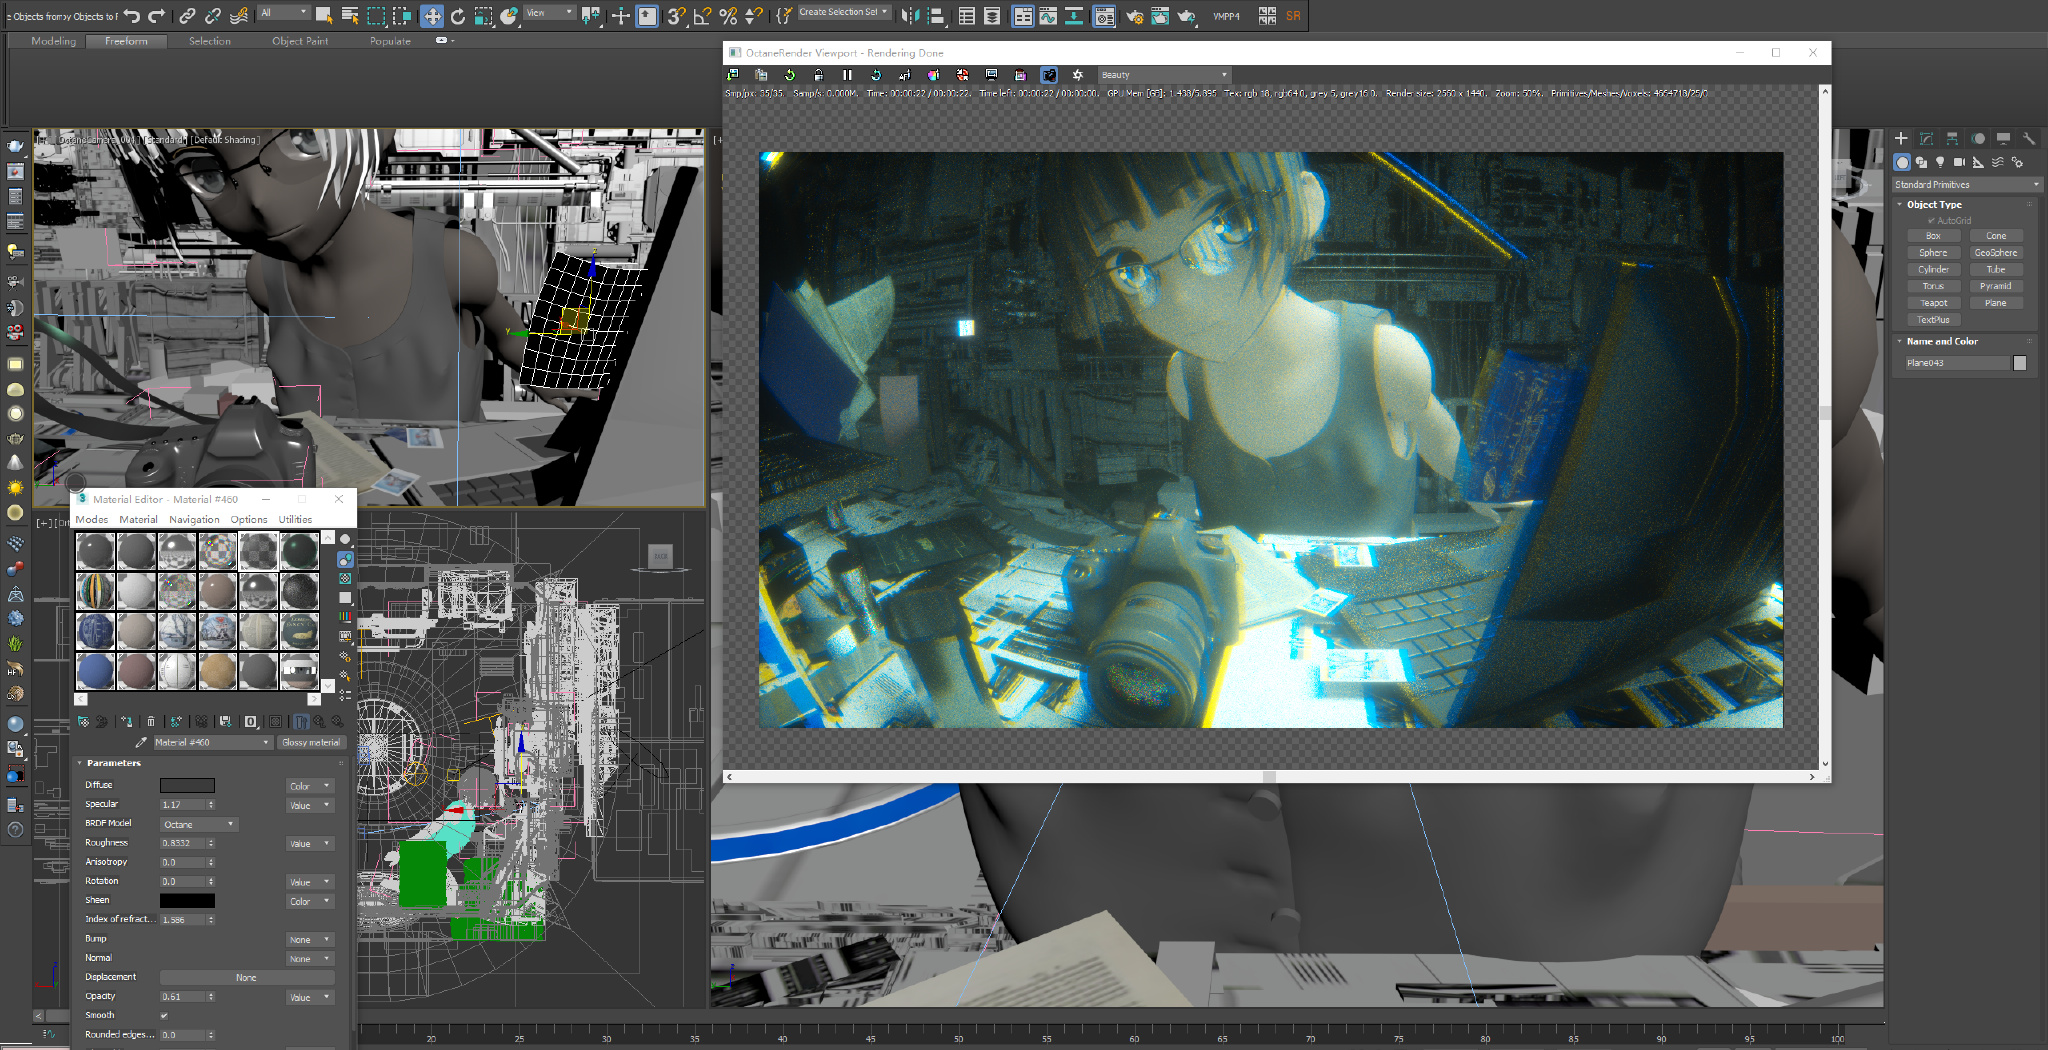Pick material from object eyedropper icon
Image resolution: width=2048 pixels, height=1050 pixels.
141,742
